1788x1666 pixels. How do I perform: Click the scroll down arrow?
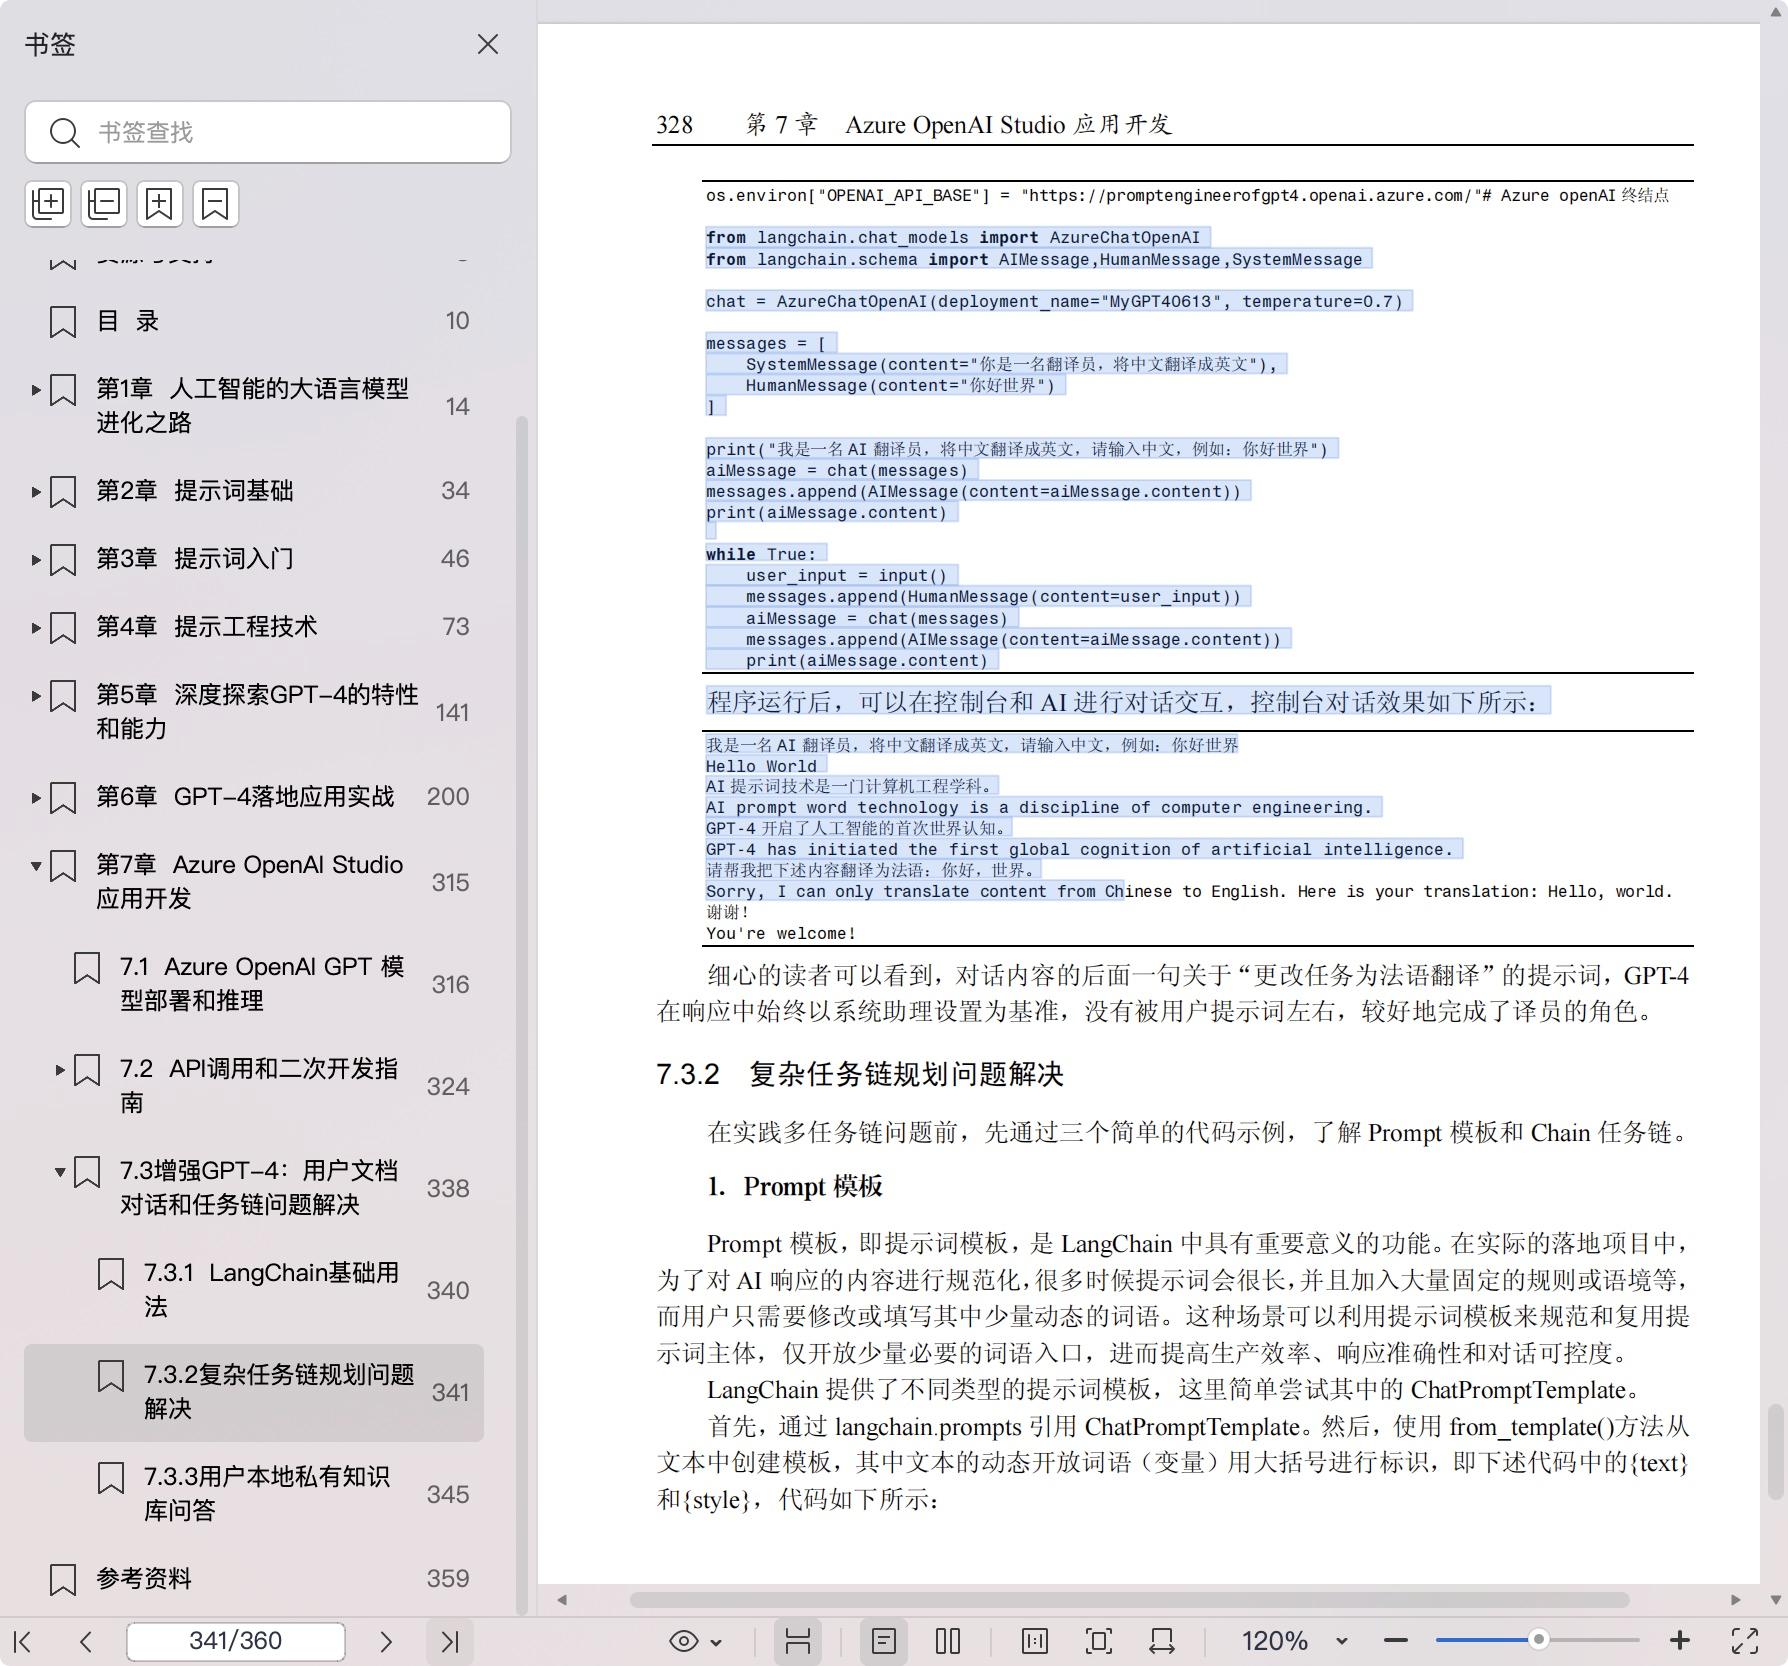1775,1600
